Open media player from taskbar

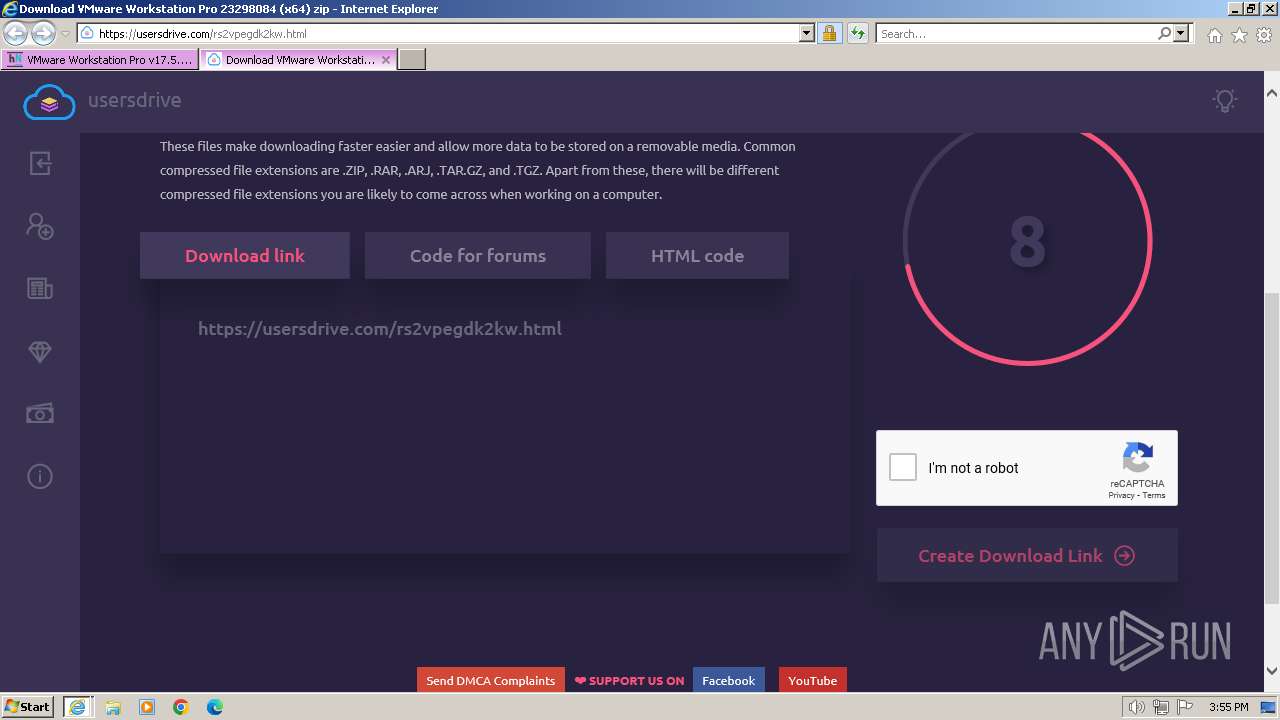coord(147,707)
